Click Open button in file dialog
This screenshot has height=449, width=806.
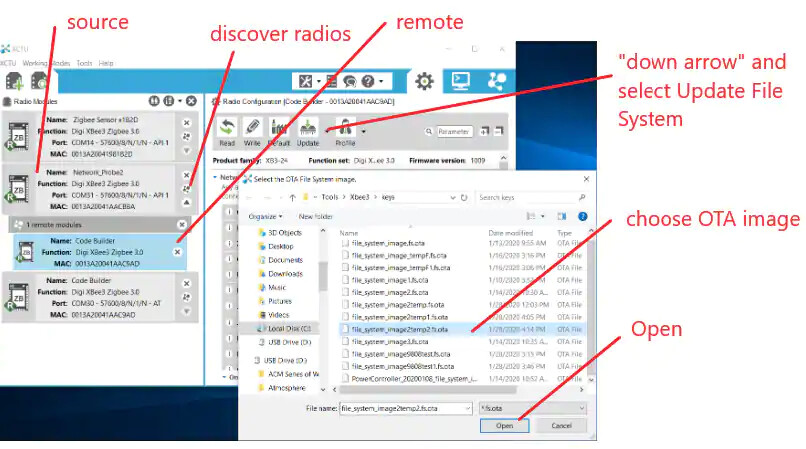(x=504, y=425)
